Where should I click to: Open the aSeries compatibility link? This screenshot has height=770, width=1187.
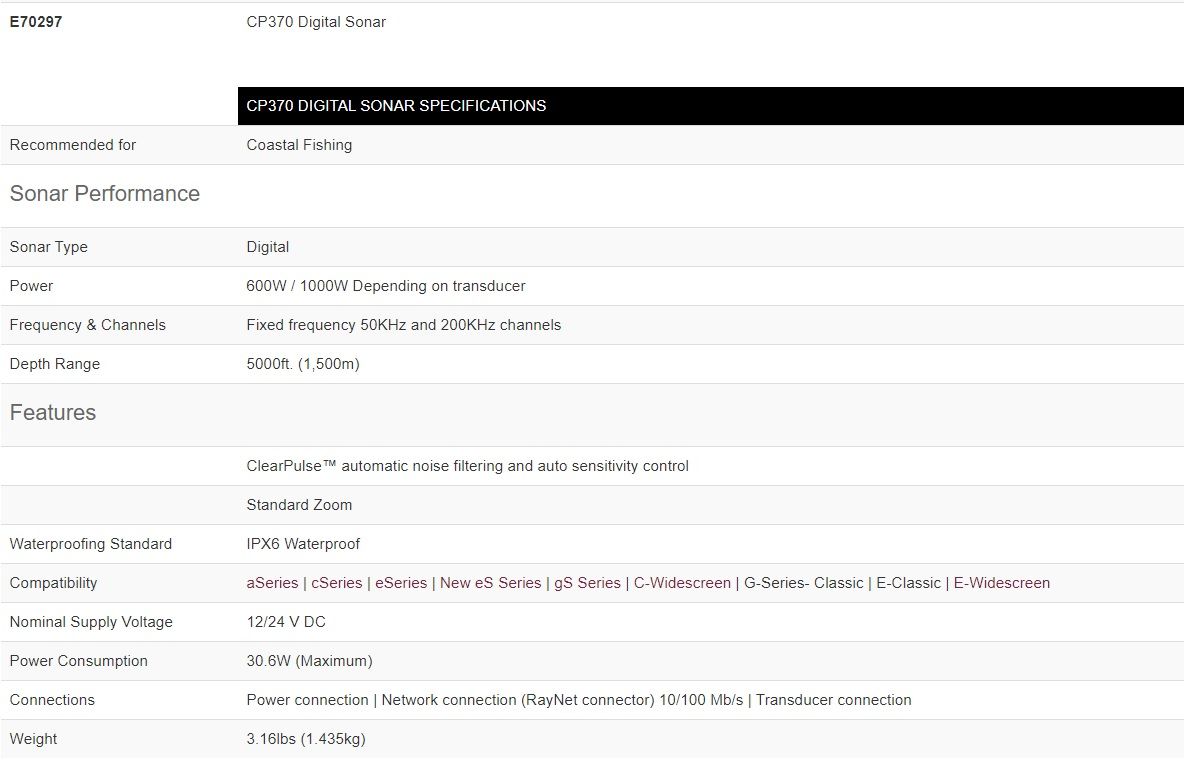272,583
